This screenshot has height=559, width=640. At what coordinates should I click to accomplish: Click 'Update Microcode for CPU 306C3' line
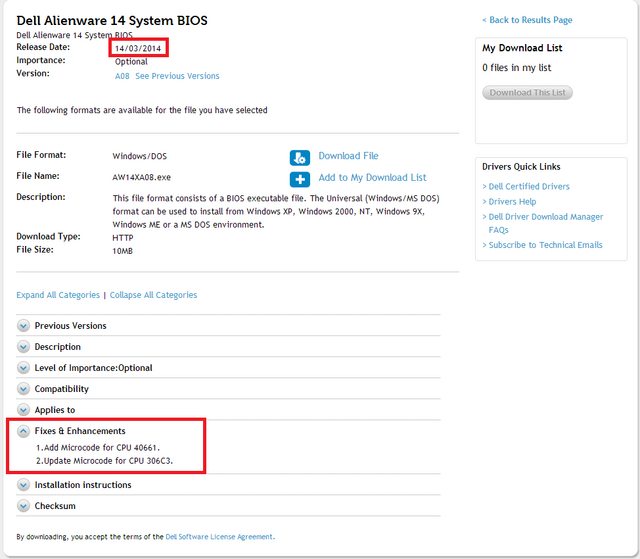[104, 461]
